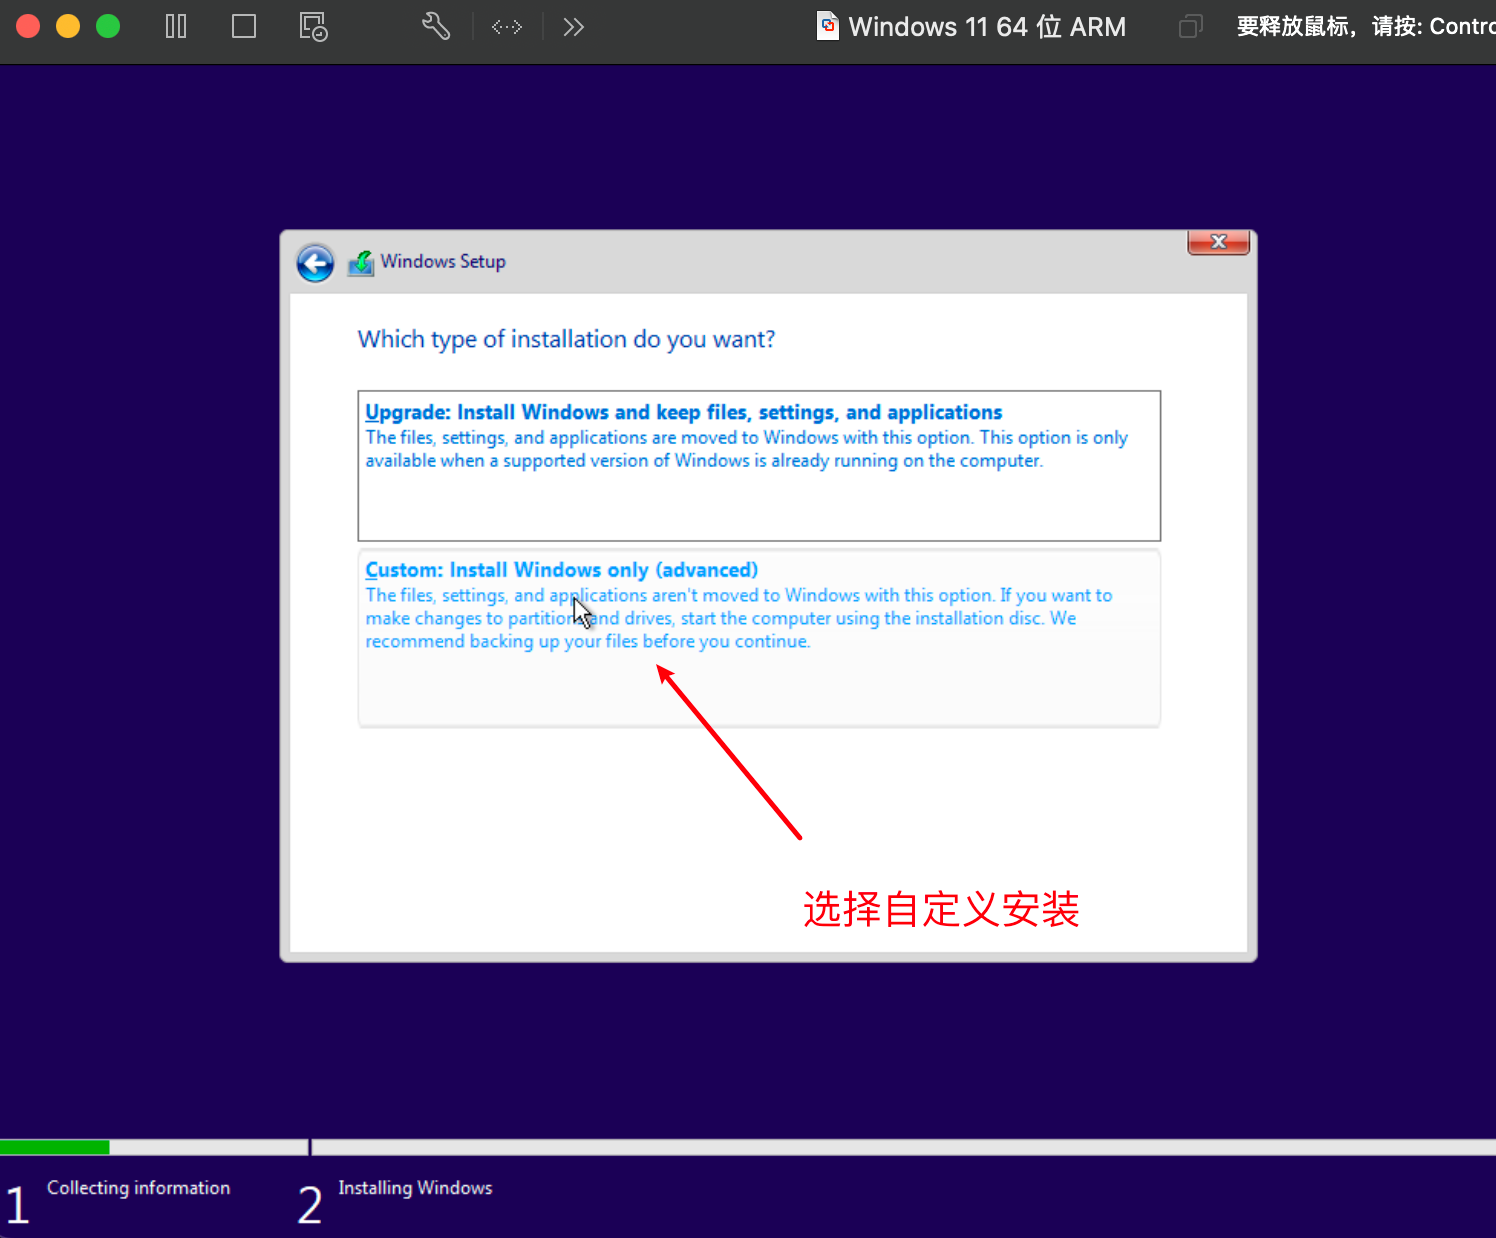This screenshot has width=1496, height=1238.
Task: Click the red close window traffic light
Action: click(x=28, y=26)
